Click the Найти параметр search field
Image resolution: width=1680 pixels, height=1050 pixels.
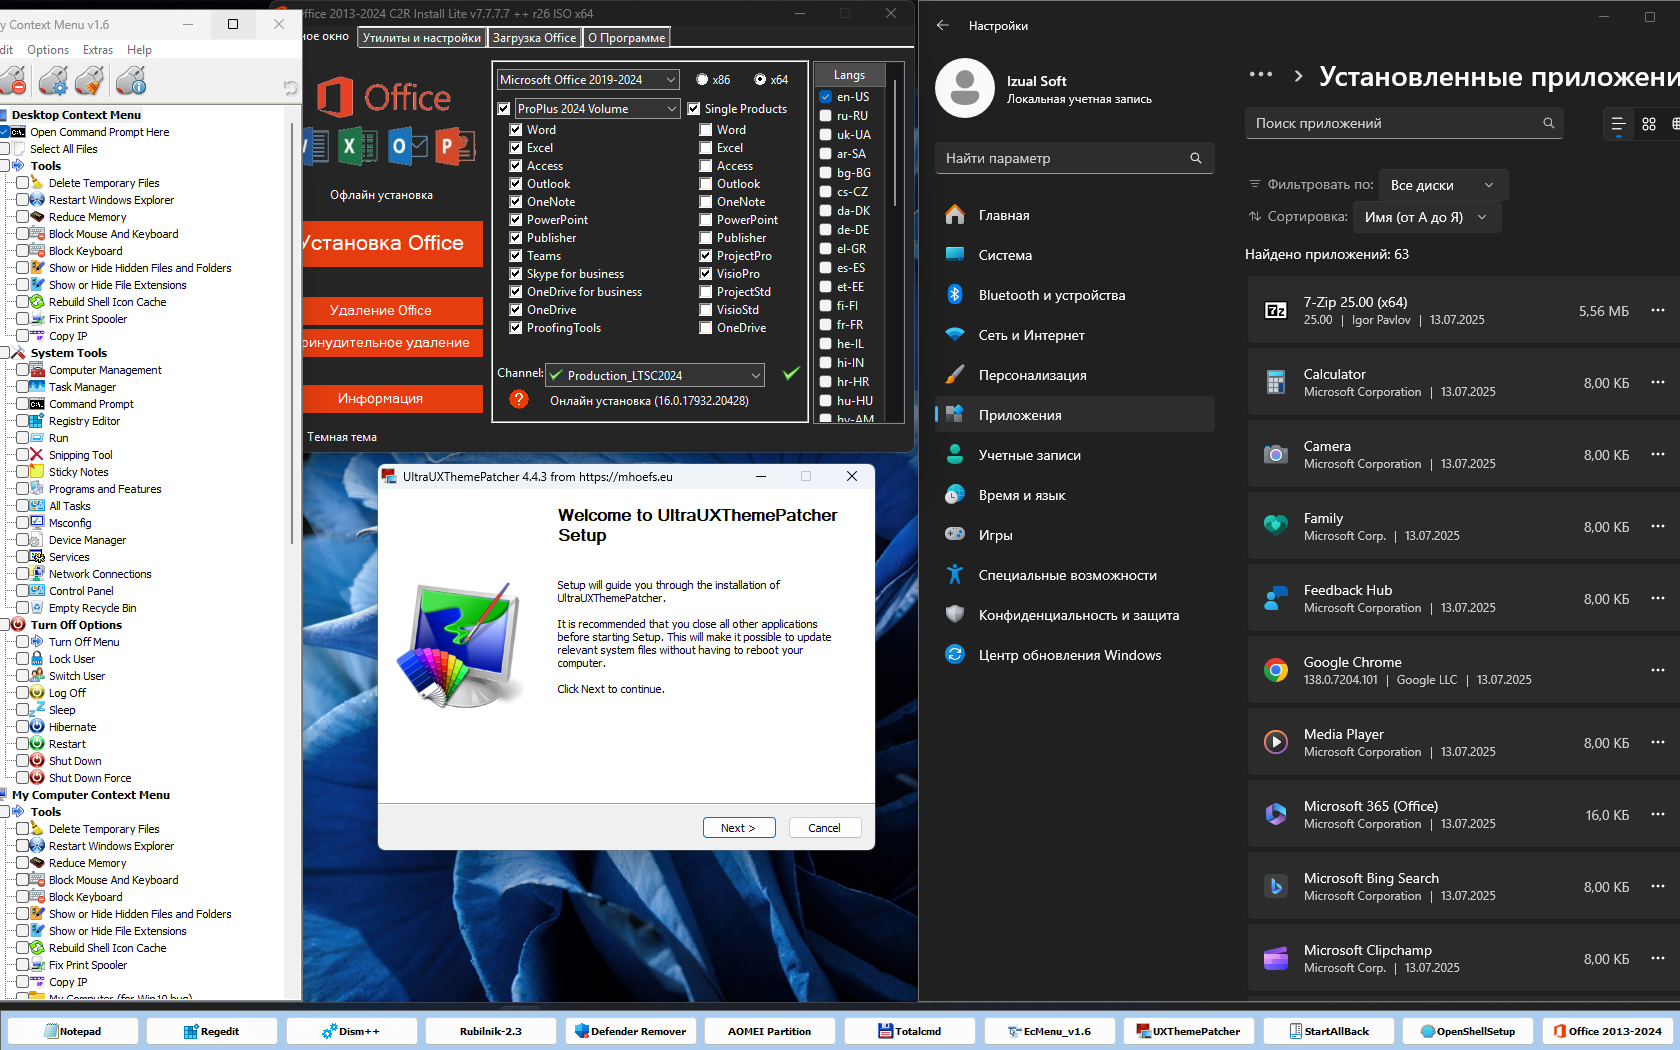(1075, 158)
